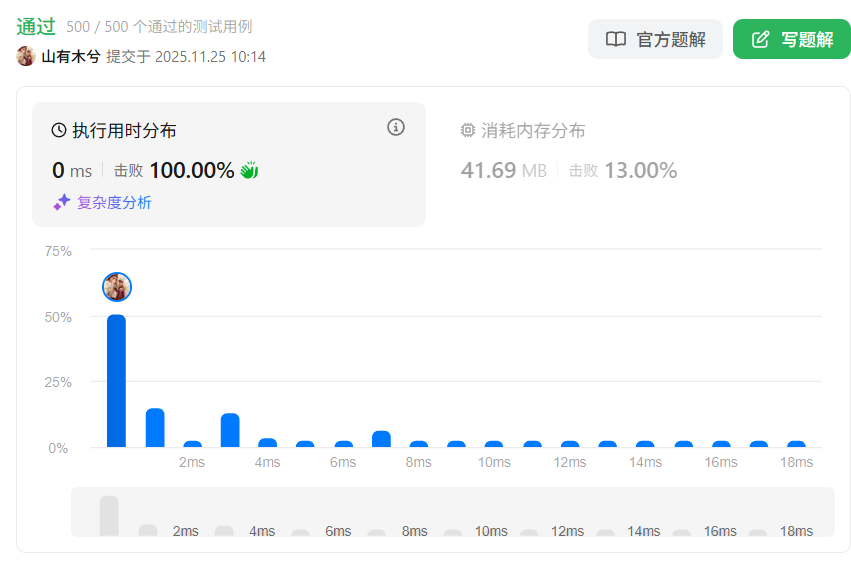Image resolution: width=851 pixels, height=564 pixels.
Task: Click the 写题解 green button
Action: point(792,39)
